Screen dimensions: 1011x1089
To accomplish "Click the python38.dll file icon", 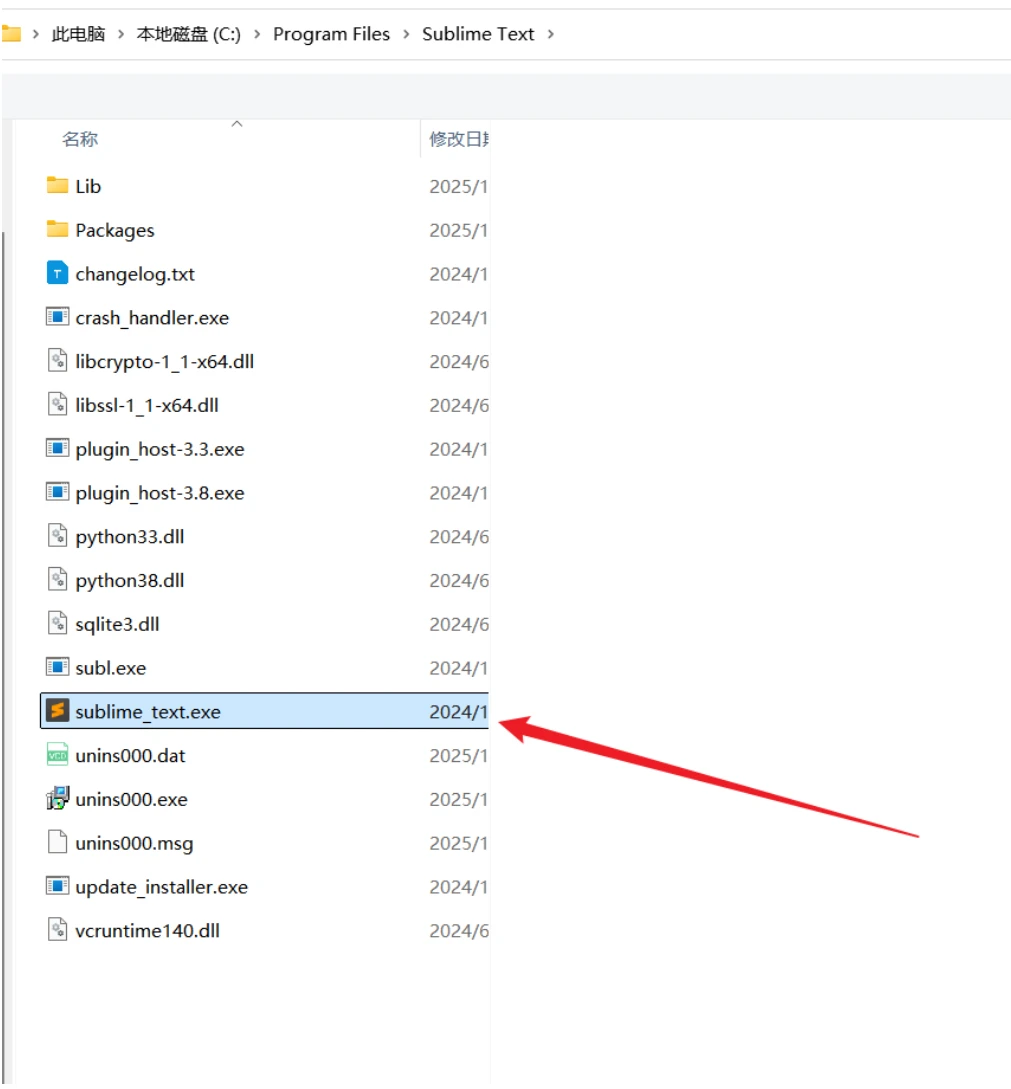I will click(x=57, y=579).
